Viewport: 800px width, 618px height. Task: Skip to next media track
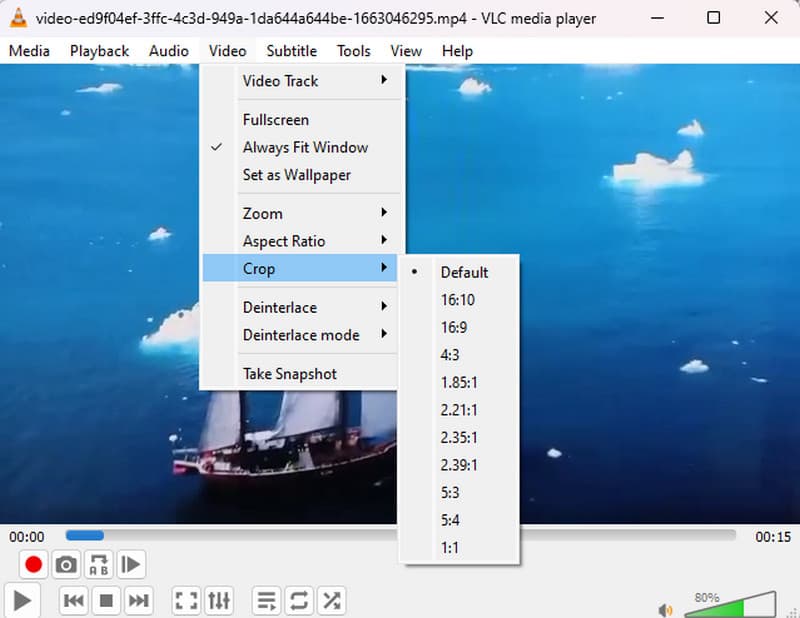(139, 601)
